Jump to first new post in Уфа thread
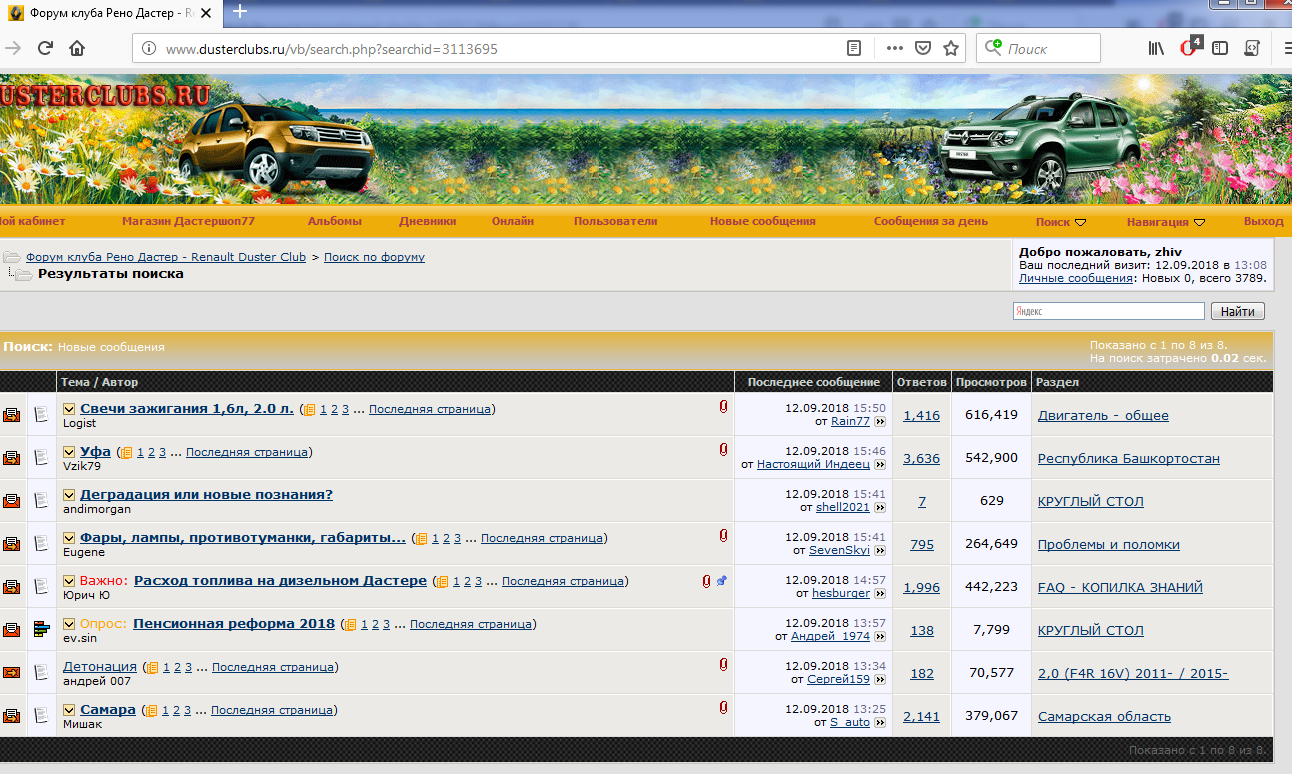 (x=69, y=452)
